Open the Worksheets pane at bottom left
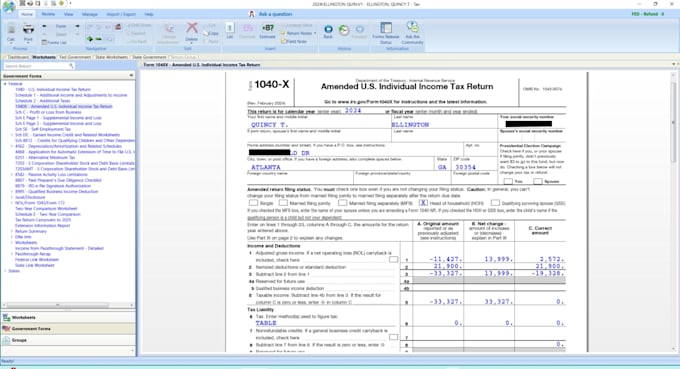 68,317
